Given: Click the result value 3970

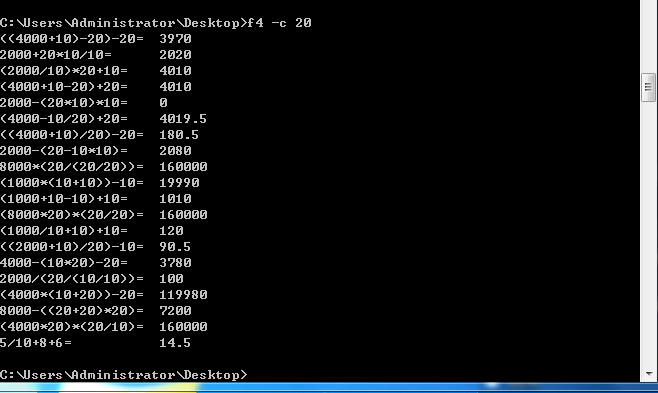Looking at the screenshot, I should 175,39.
